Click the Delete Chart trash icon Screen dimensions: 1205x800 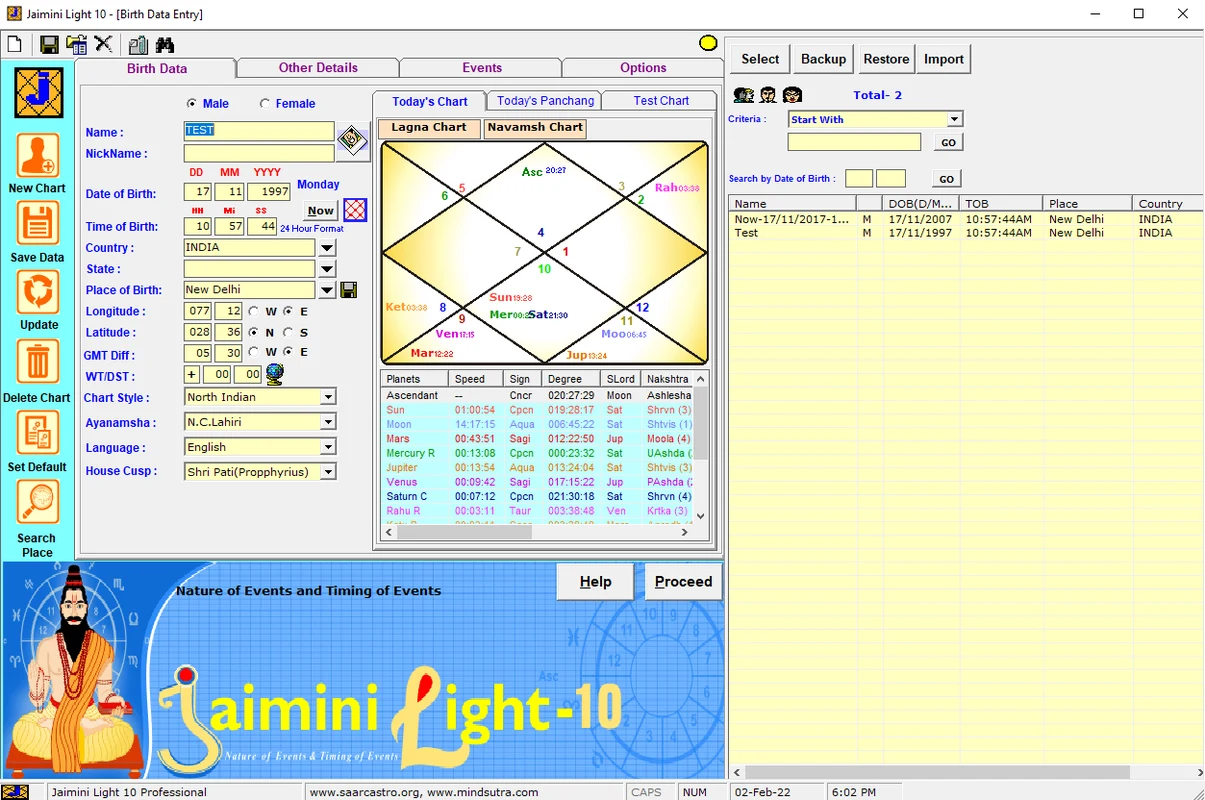(37, 363)
